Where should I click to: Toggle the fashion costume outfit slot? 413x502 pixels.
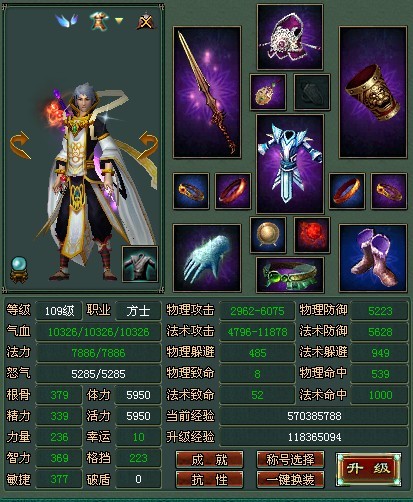[x=140, y=264]
